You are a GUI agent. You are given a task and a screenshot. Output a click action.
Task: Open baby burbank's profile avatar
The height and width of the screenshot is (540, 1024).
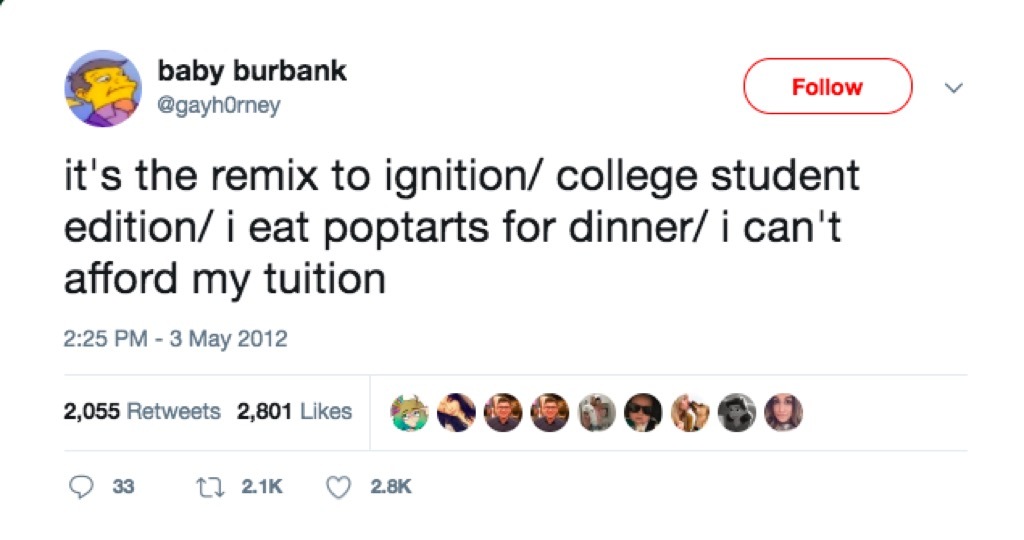tap(104, 89)
